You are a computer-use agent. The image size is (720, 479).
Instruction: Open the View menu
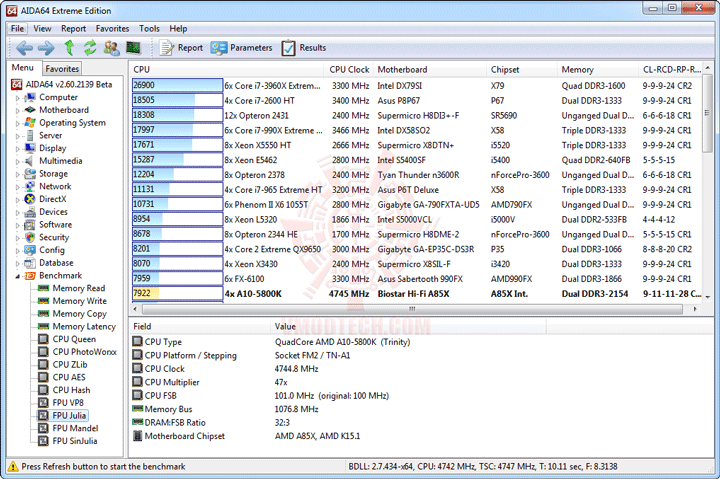pos(42,28)
